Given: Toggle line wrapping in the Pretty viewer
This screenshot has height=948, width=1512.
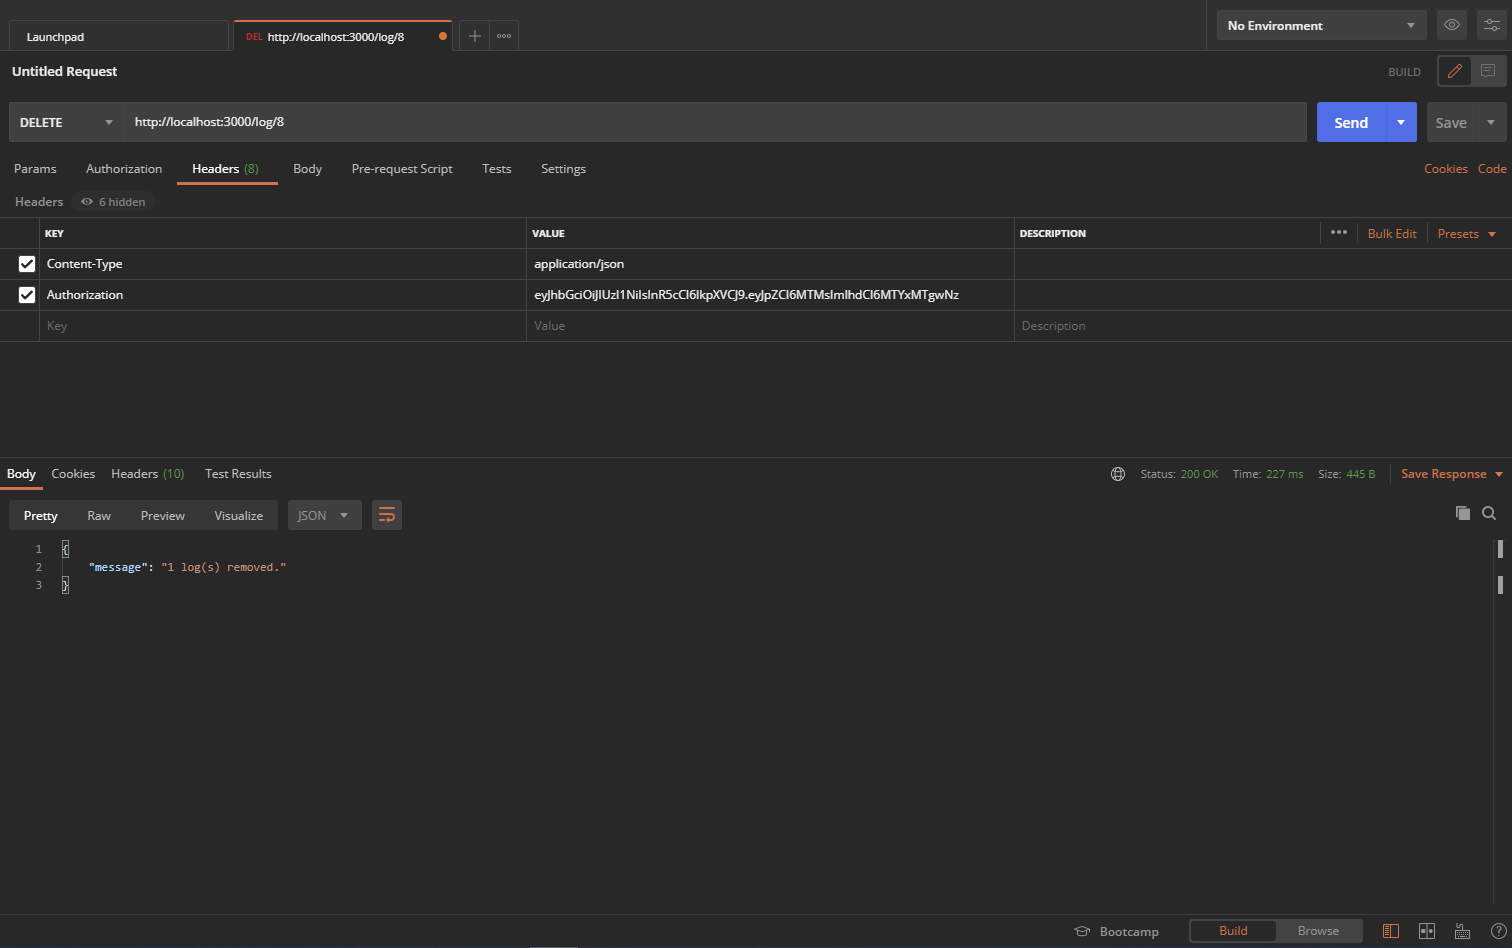Looking at the screenshot, I should coord(387,515).
